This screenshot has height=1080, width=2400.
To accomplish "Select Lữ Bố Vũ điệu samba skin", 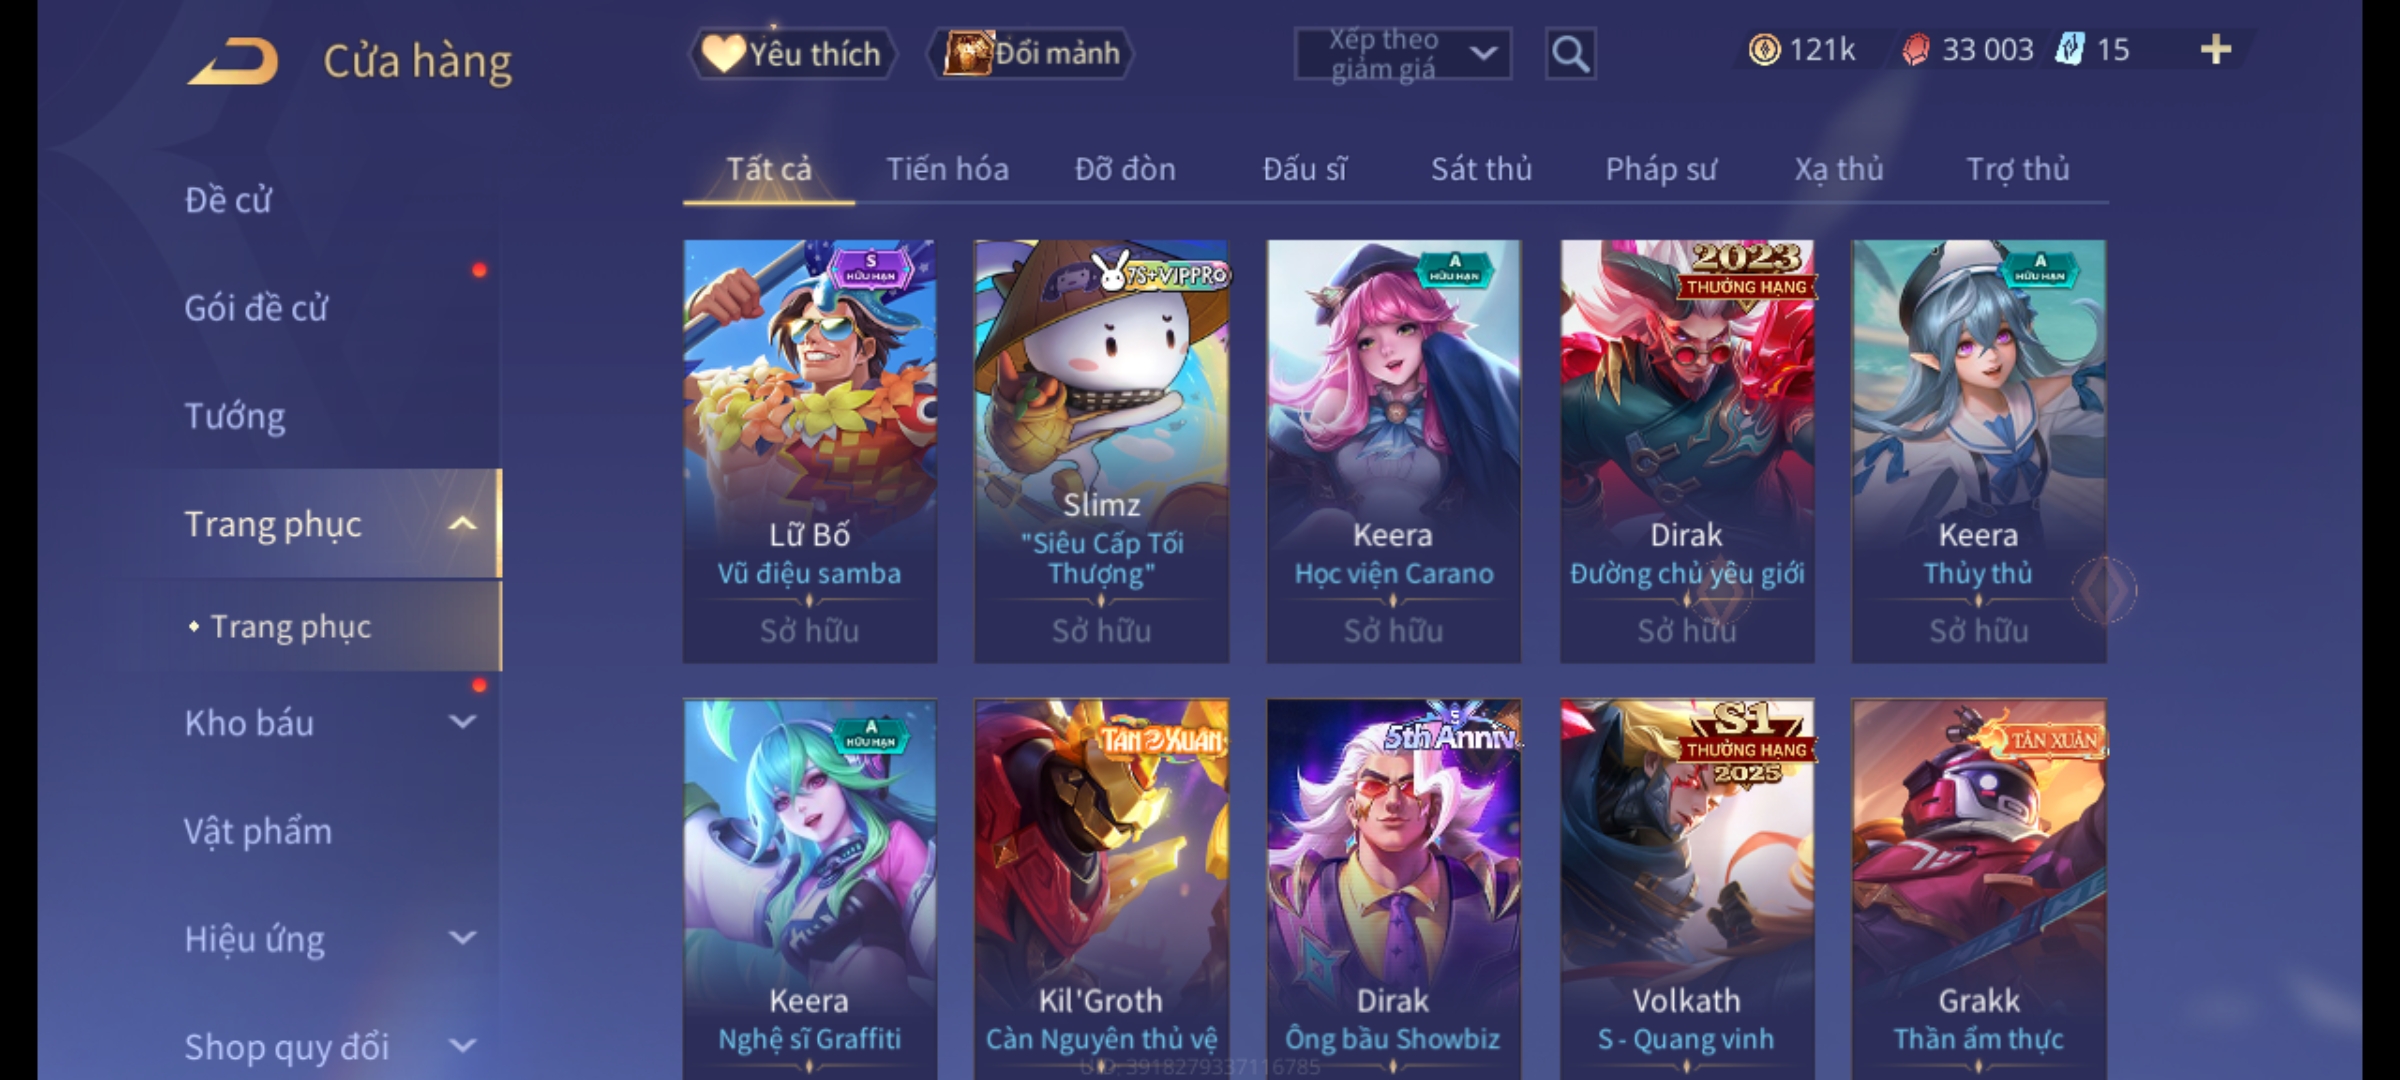I will (x=810, y=451).
